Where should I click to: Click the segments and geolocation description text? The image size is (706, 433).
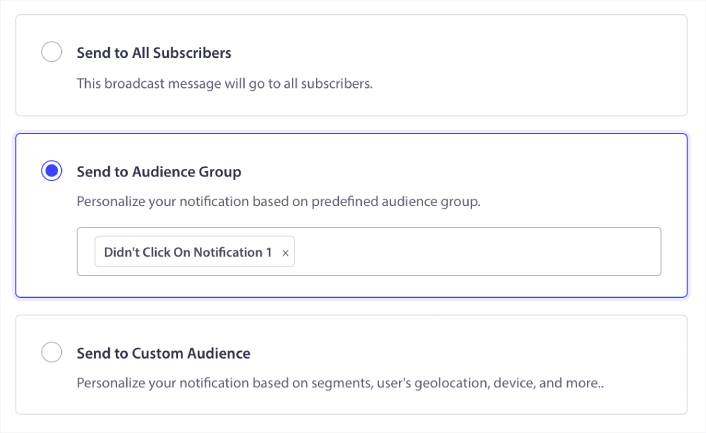[340, 382]
